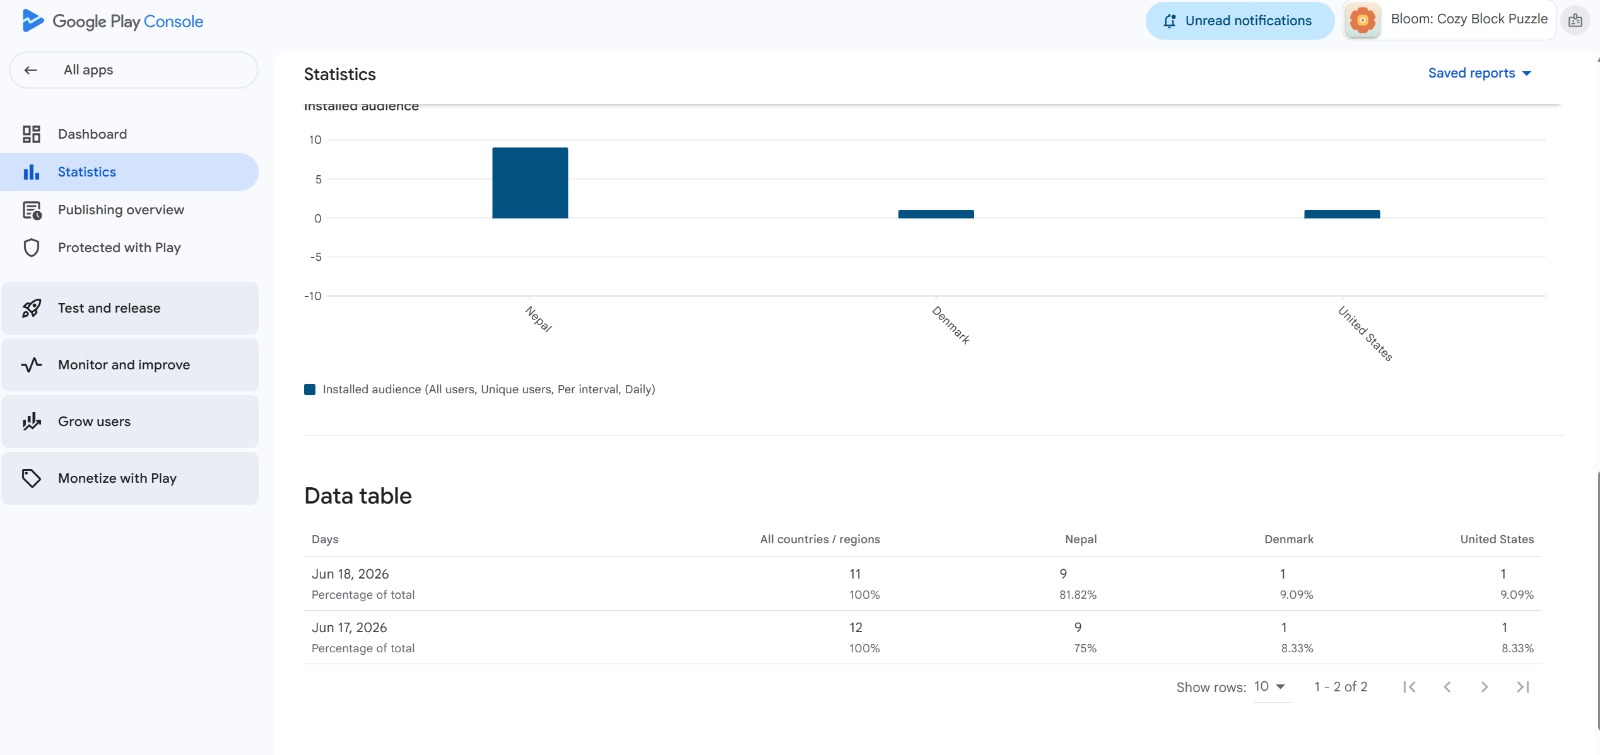Click the United States axis label in chart

pos(1366,334)
